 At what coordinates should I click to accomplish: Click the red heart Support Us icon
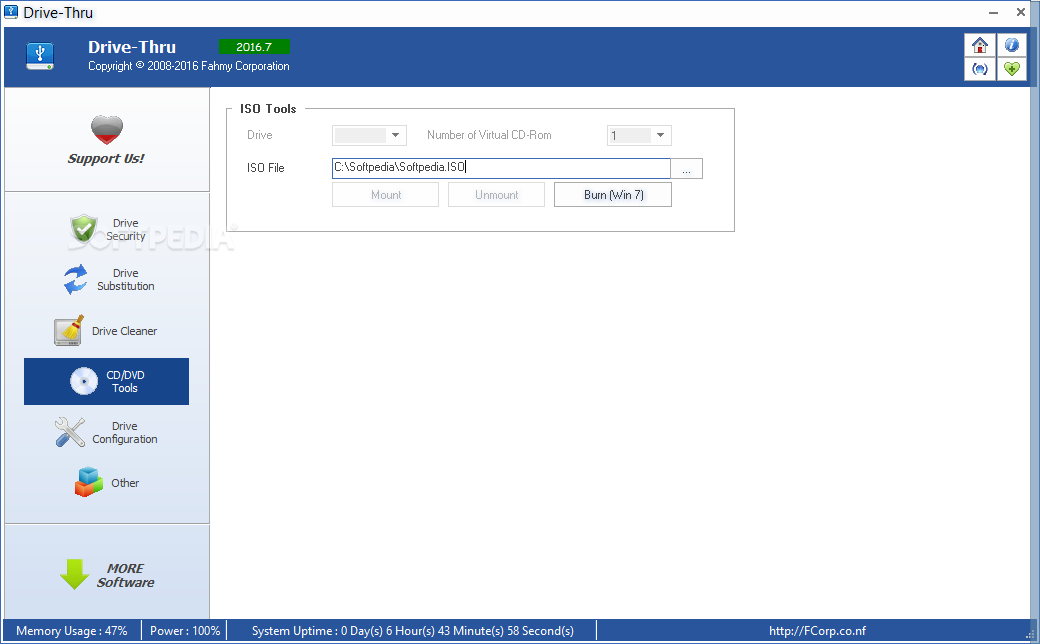pyautogui.click(x=107, y=130)
